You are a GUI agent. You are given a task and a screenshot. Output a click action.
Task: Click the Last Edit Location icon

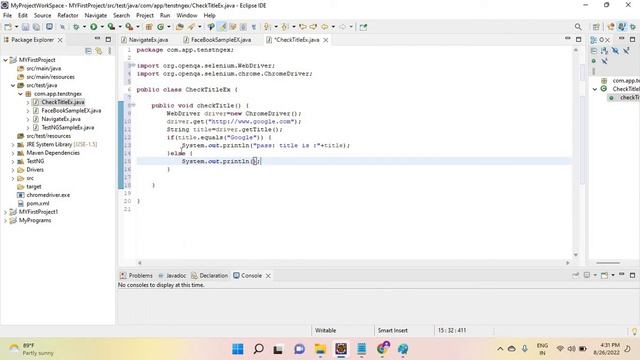pos(303,27)
